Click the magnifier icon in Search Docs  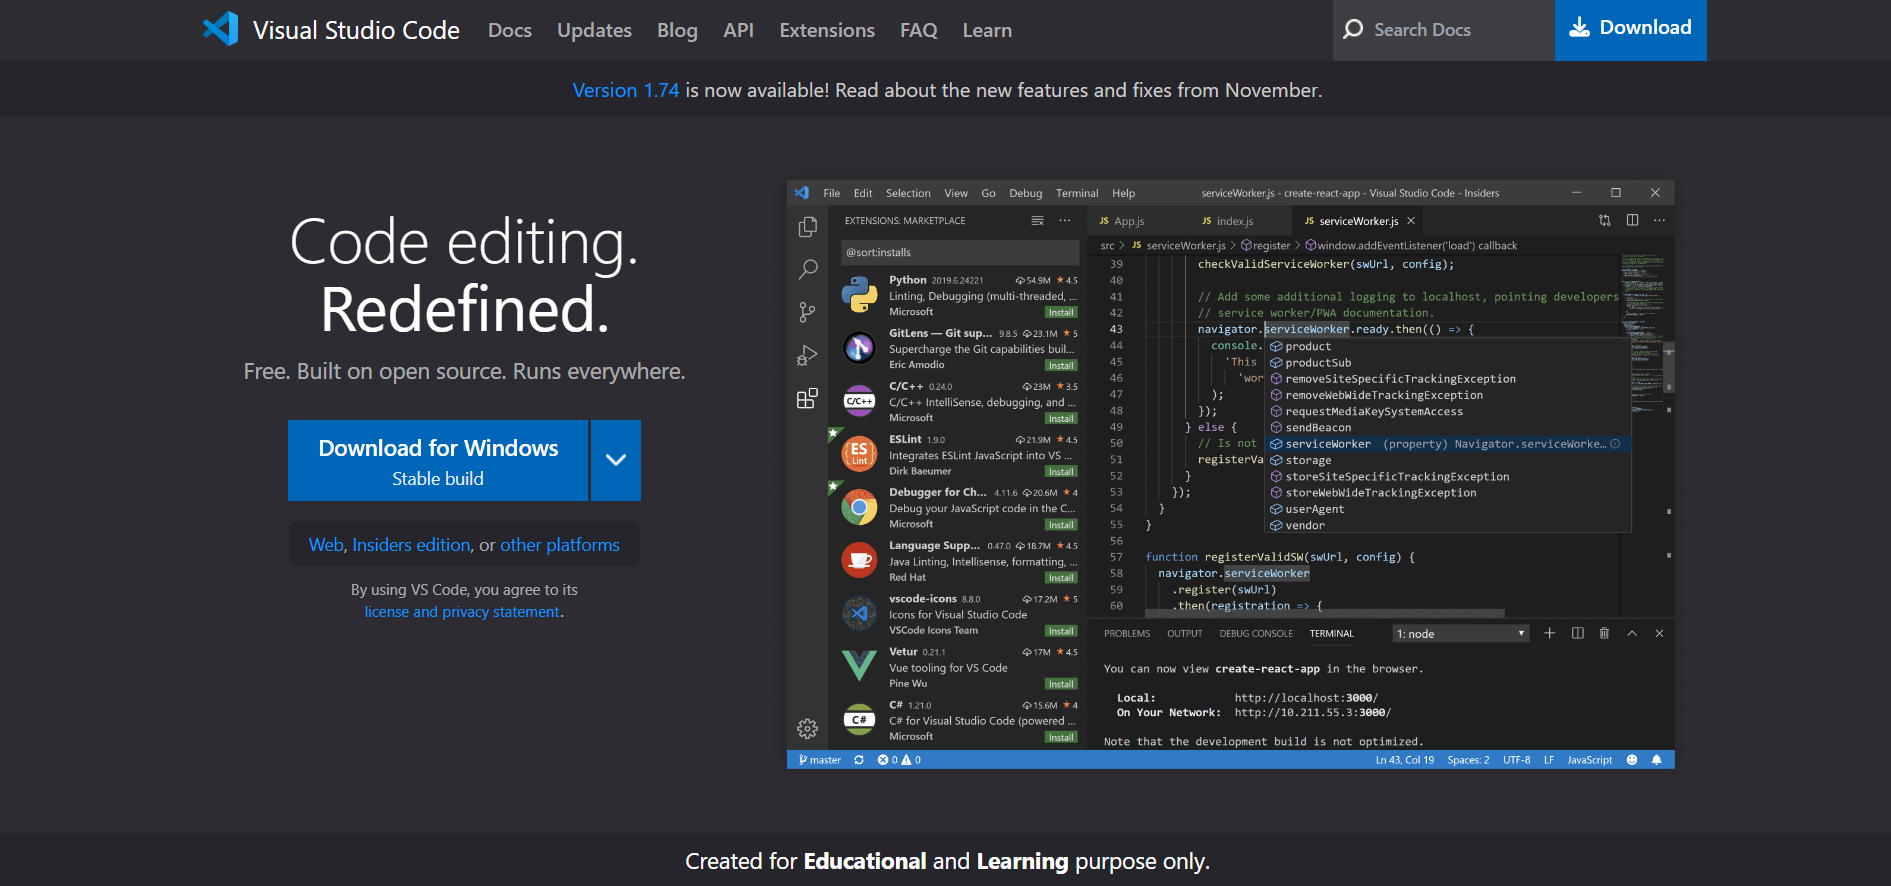(x=1353, y=29)
